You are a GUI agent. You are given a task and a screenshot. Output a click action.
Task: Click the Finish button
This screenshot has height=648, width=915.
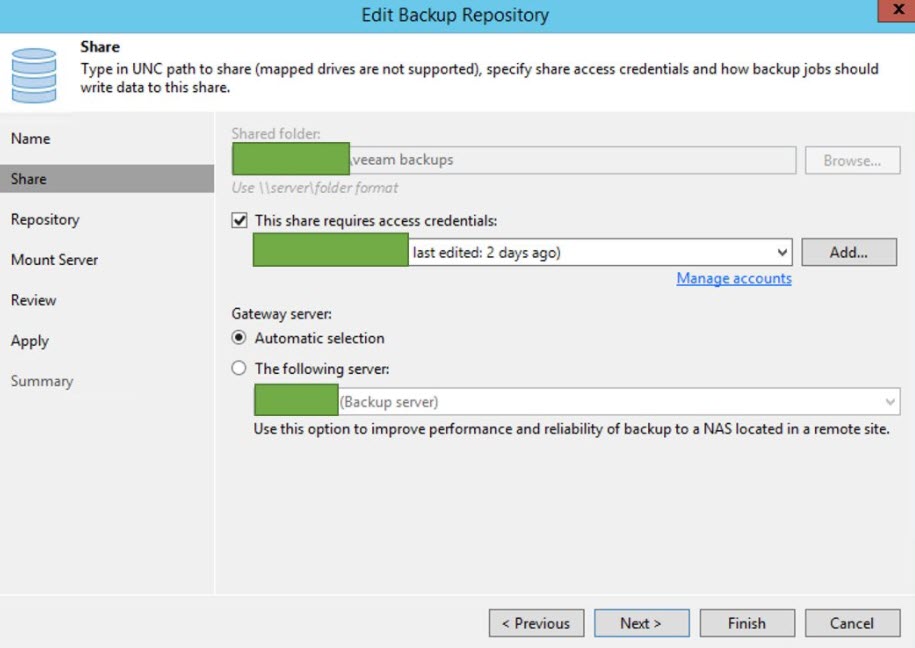(747, 623)
